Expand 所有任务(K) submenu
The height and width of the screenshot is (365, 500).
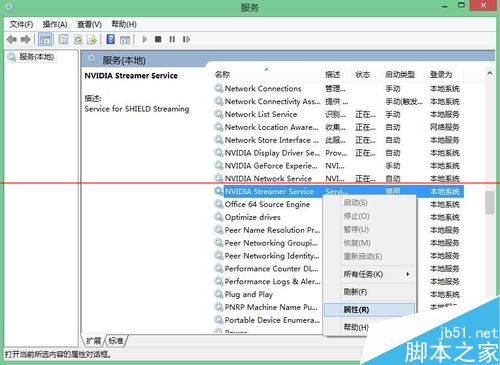pos(370,274)
